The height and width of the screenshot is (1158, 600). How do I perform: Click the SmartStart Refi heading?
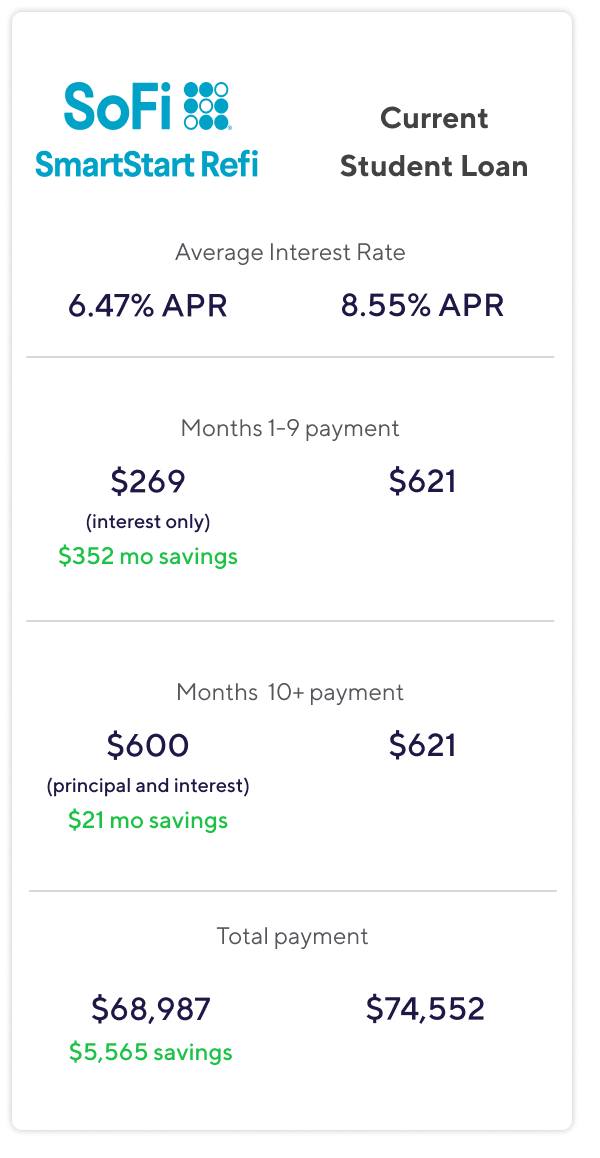[x=147, y=162]
